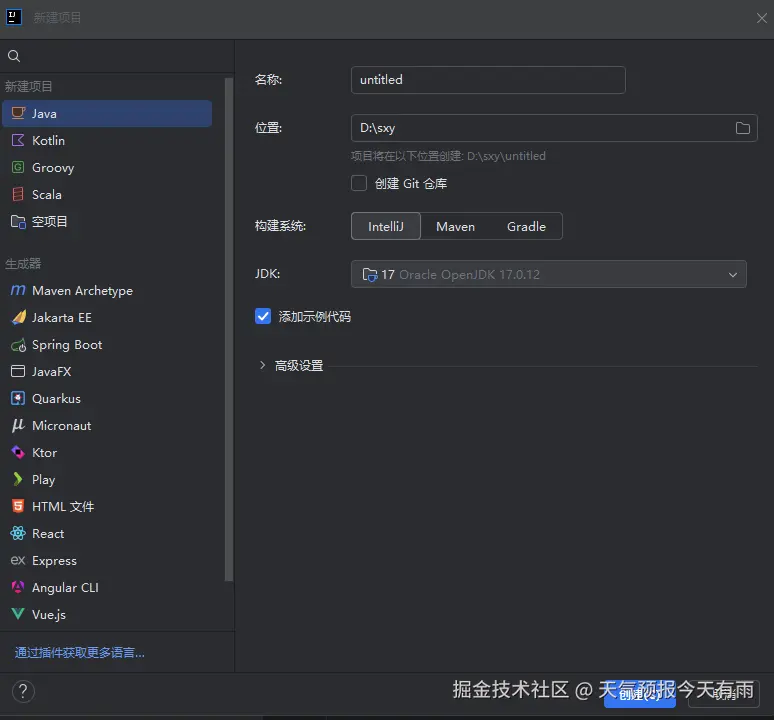Select the HTML 文件 generator icon
Viewport: 774px width, 720px height.
click(x=18, y=506)
